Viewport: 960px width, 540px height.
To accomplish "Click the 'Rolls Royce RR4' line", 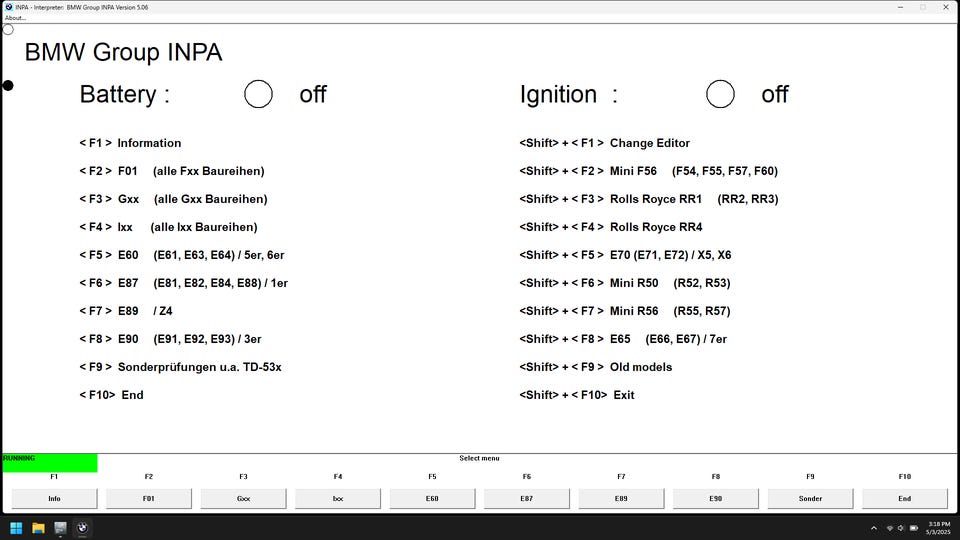I will coord(611,227).
